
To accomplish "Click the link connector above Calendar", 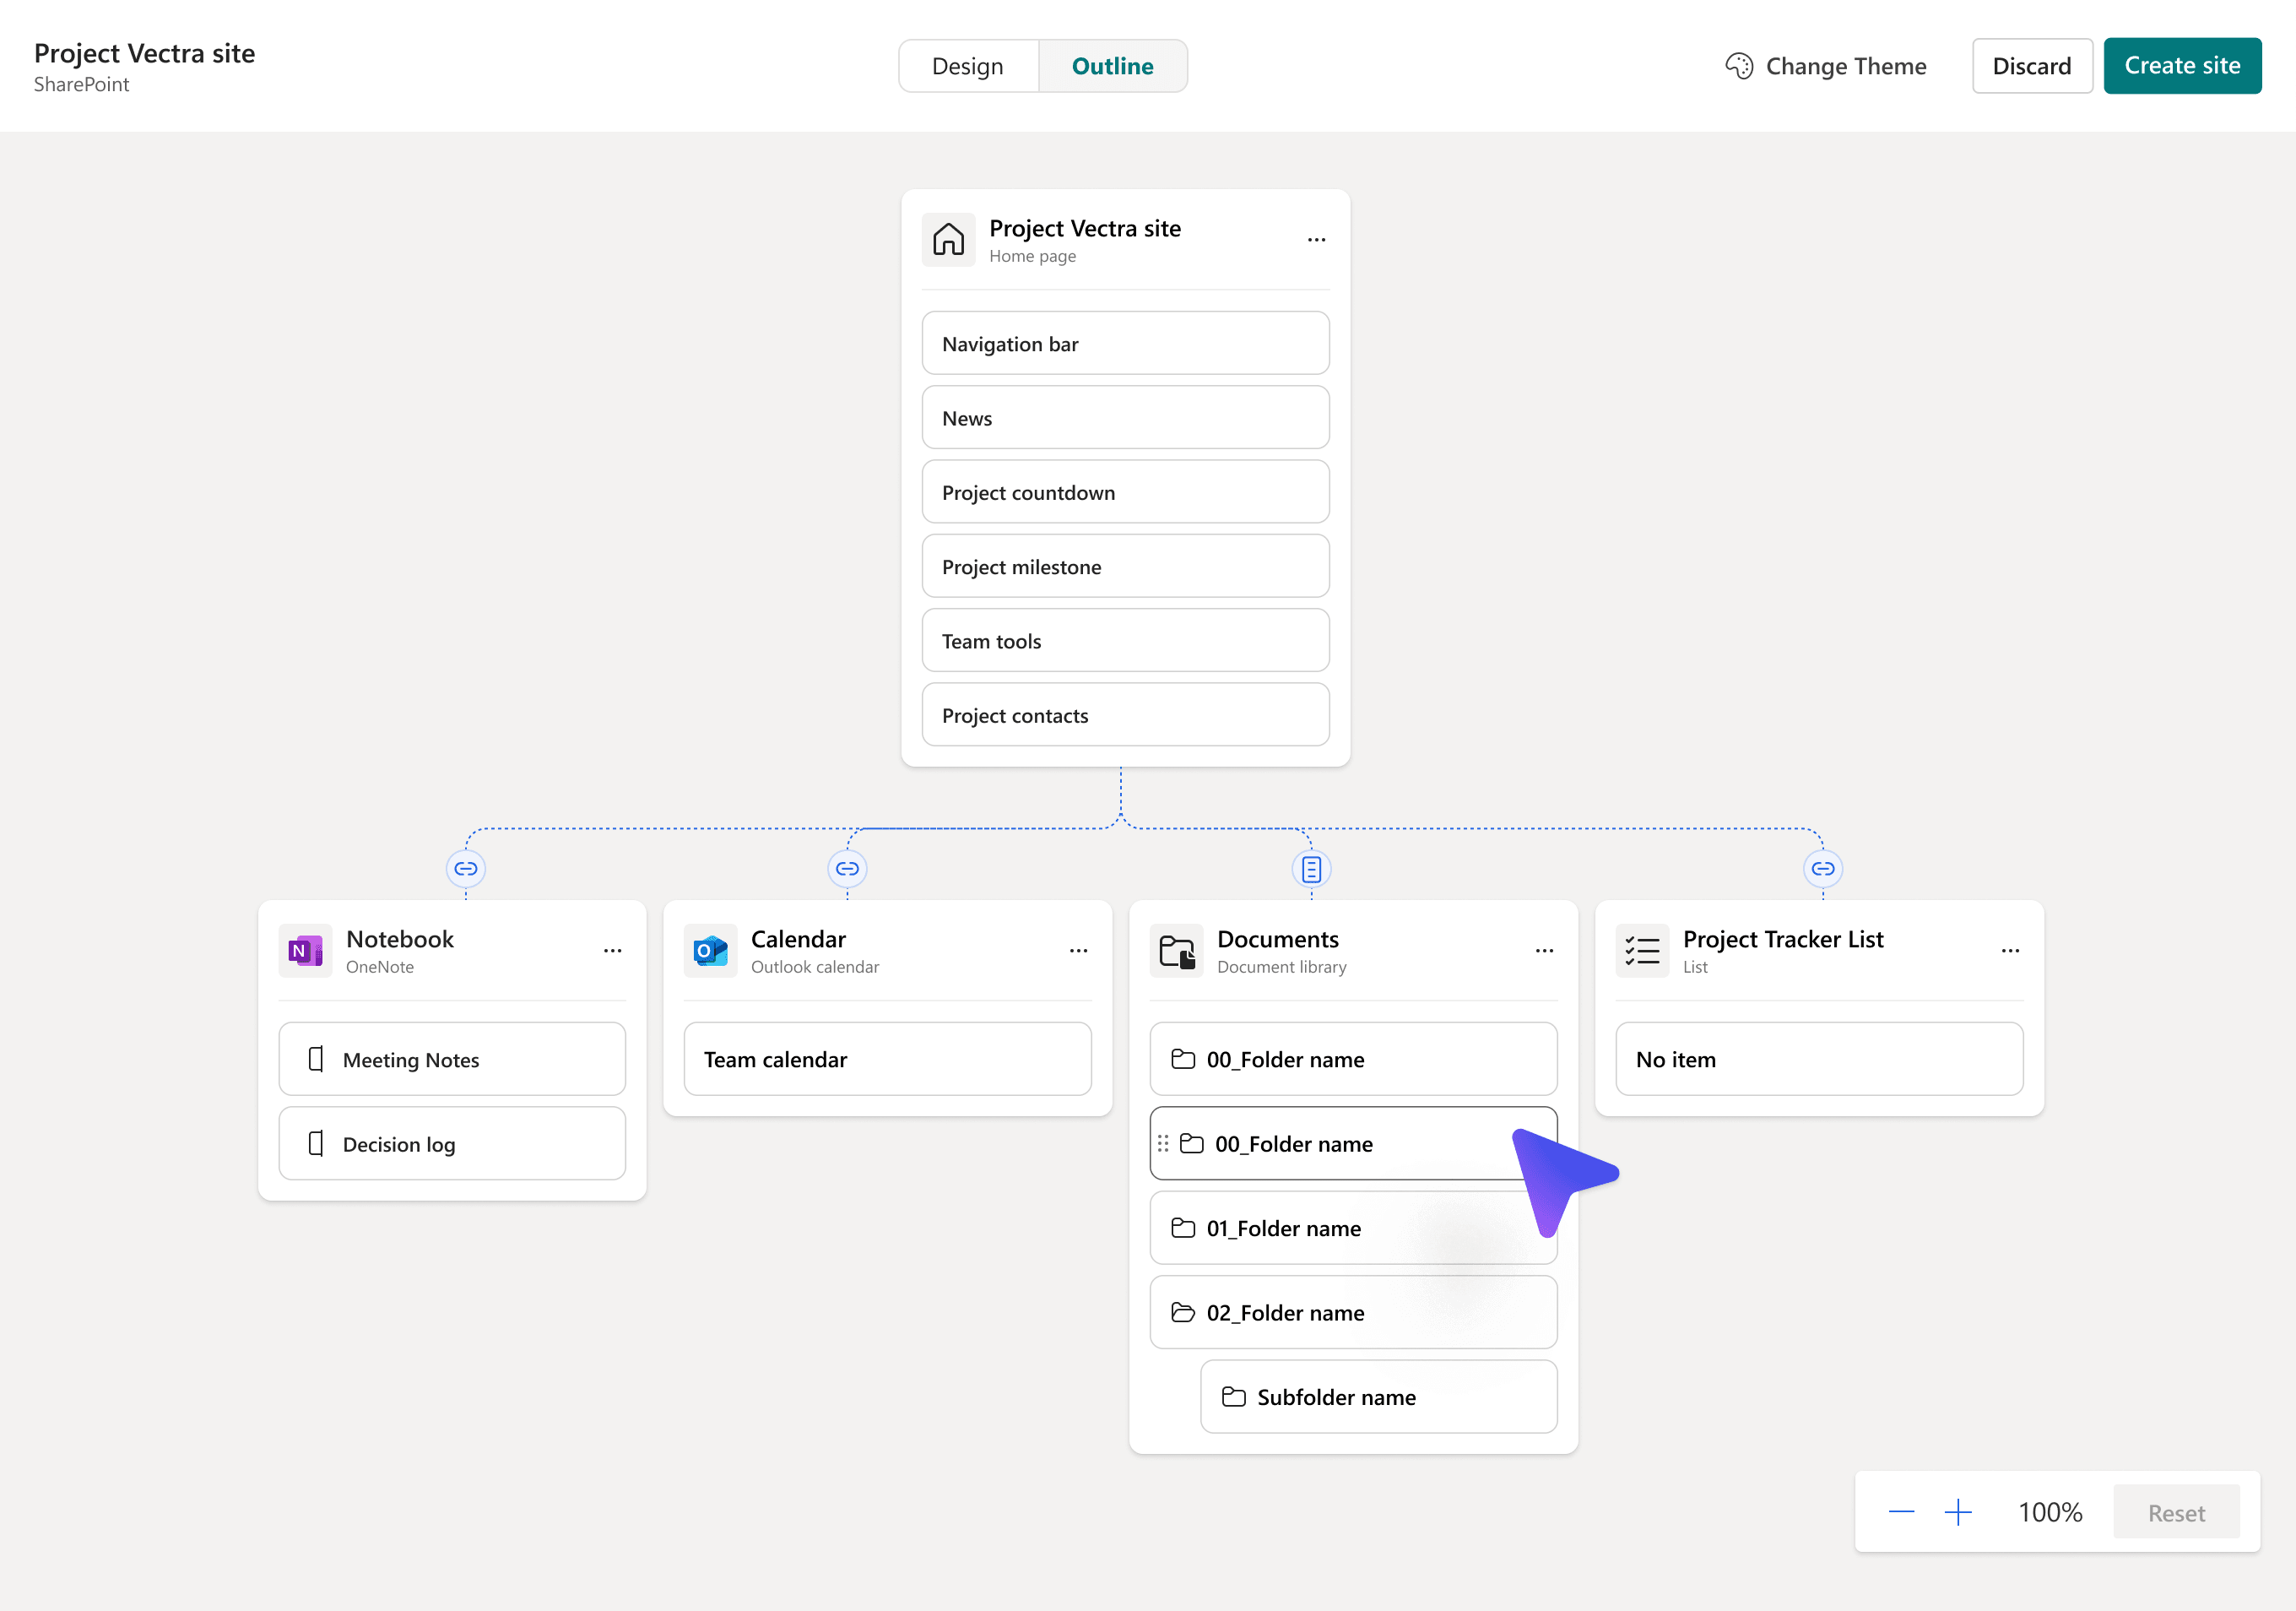I will click(x=847, y=869).
